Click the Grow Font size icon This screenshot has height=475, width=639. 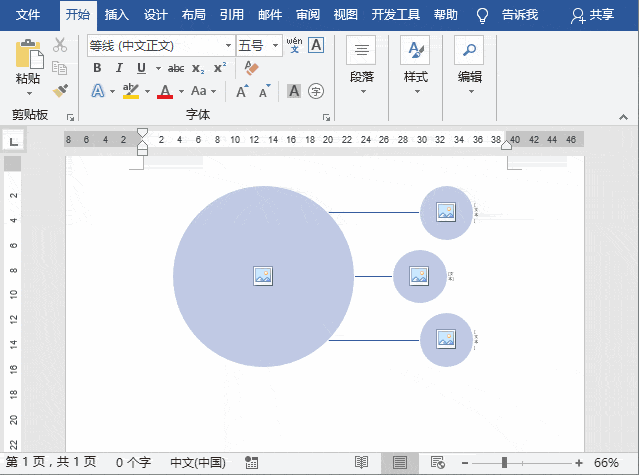click(x=243, y=91)
